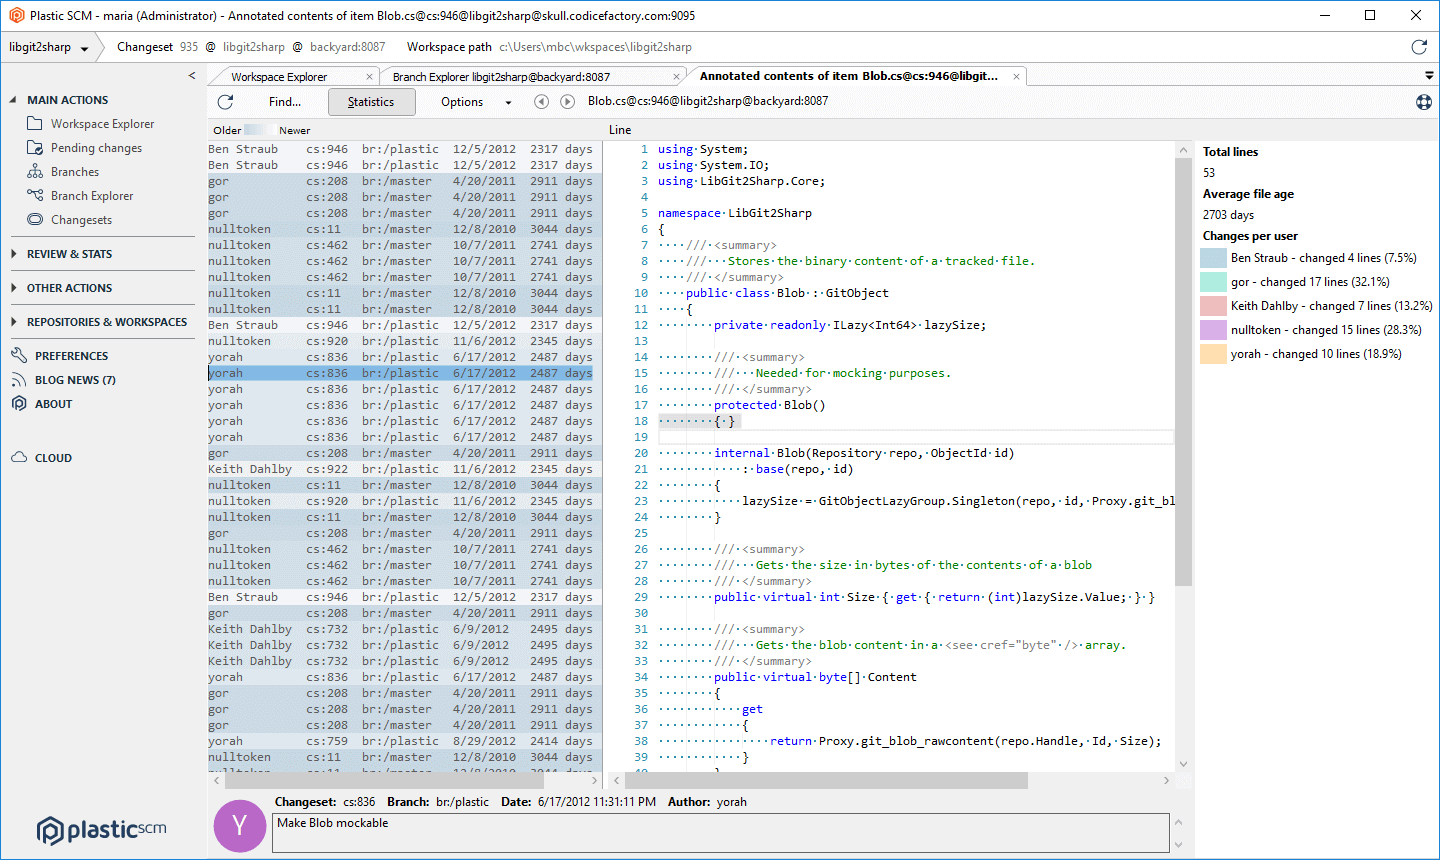The height and width of the screenshot is (860, 1440).
Task: Open Branch Explorer from the sidebar
Action: coord(91,196)
